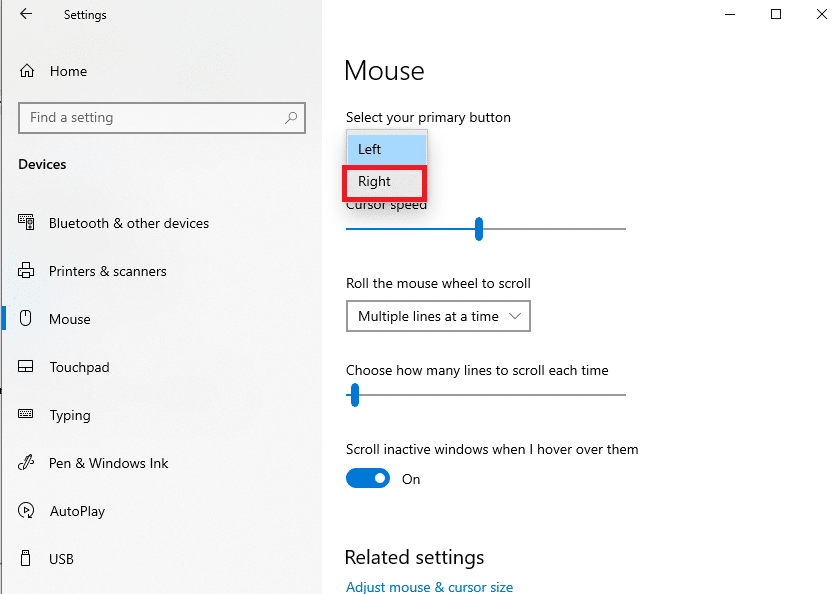Click the Bluetooth & other devices icon

[27, 223]
